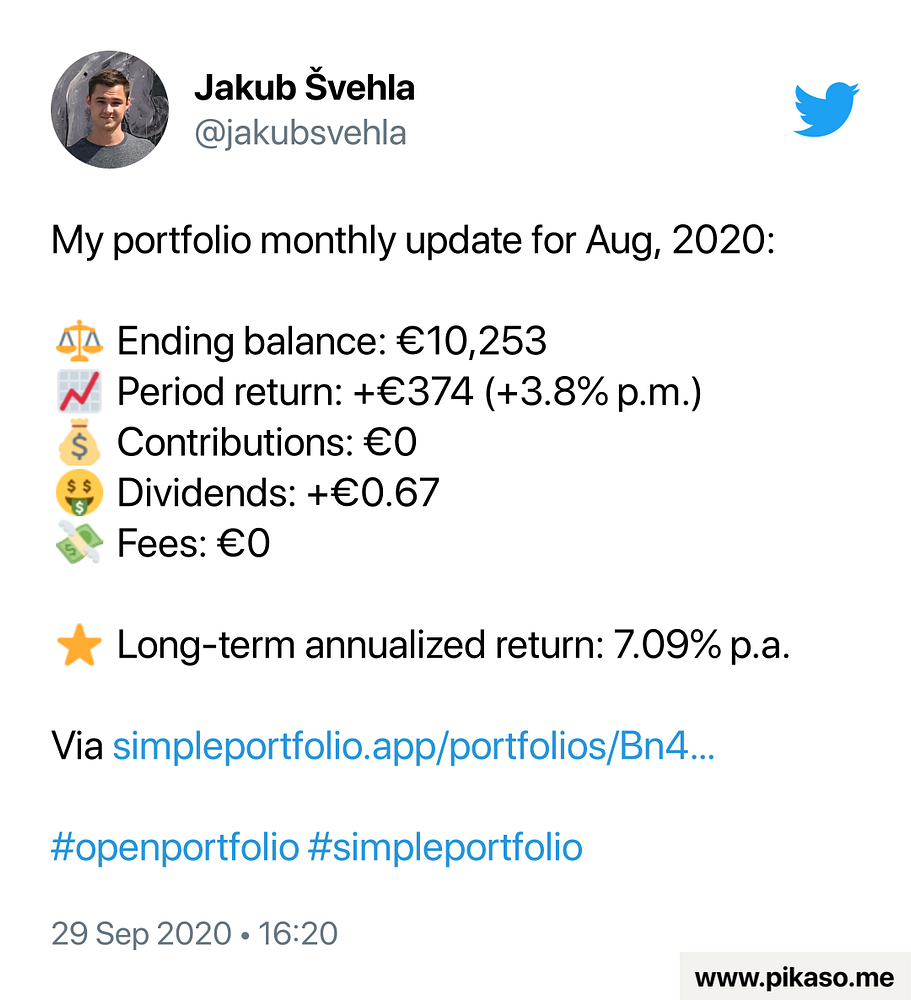Image resolution: width=911 pixels, height=1000 pixels.
Task: Click the Twitter bird logo
Action: point(826,109)
